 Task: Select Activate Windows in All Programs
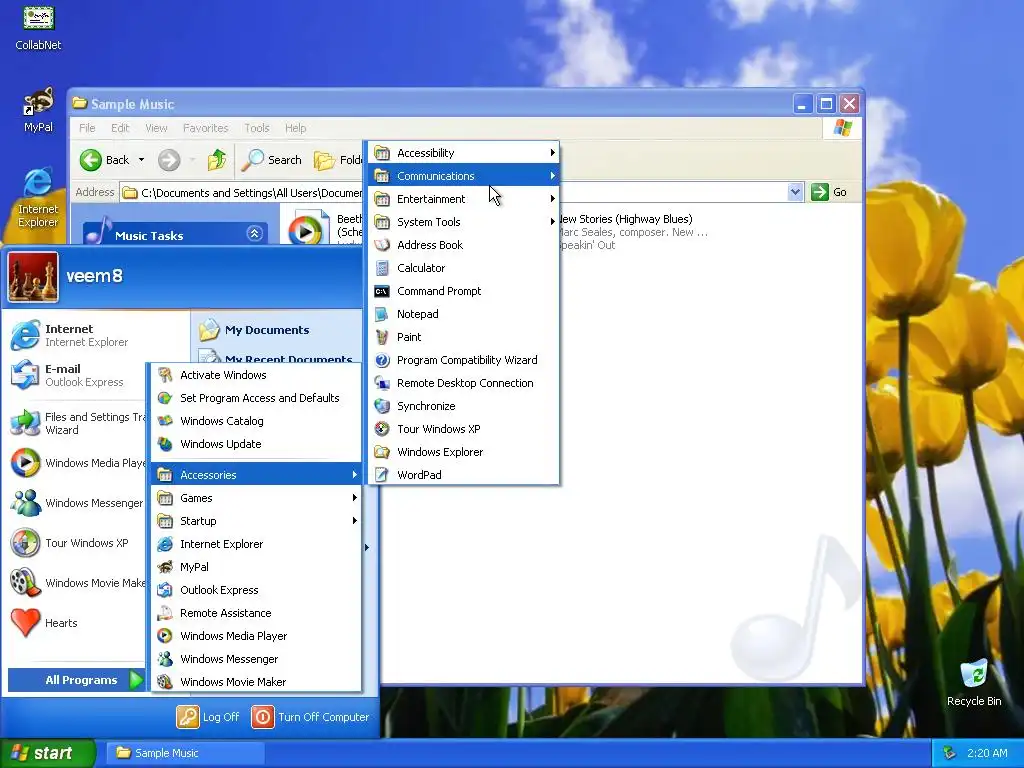tap(256, 375)
